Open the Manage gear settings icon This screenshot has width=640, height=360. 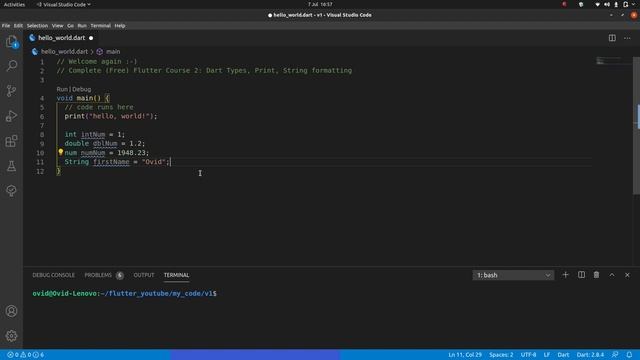point(11,336)
